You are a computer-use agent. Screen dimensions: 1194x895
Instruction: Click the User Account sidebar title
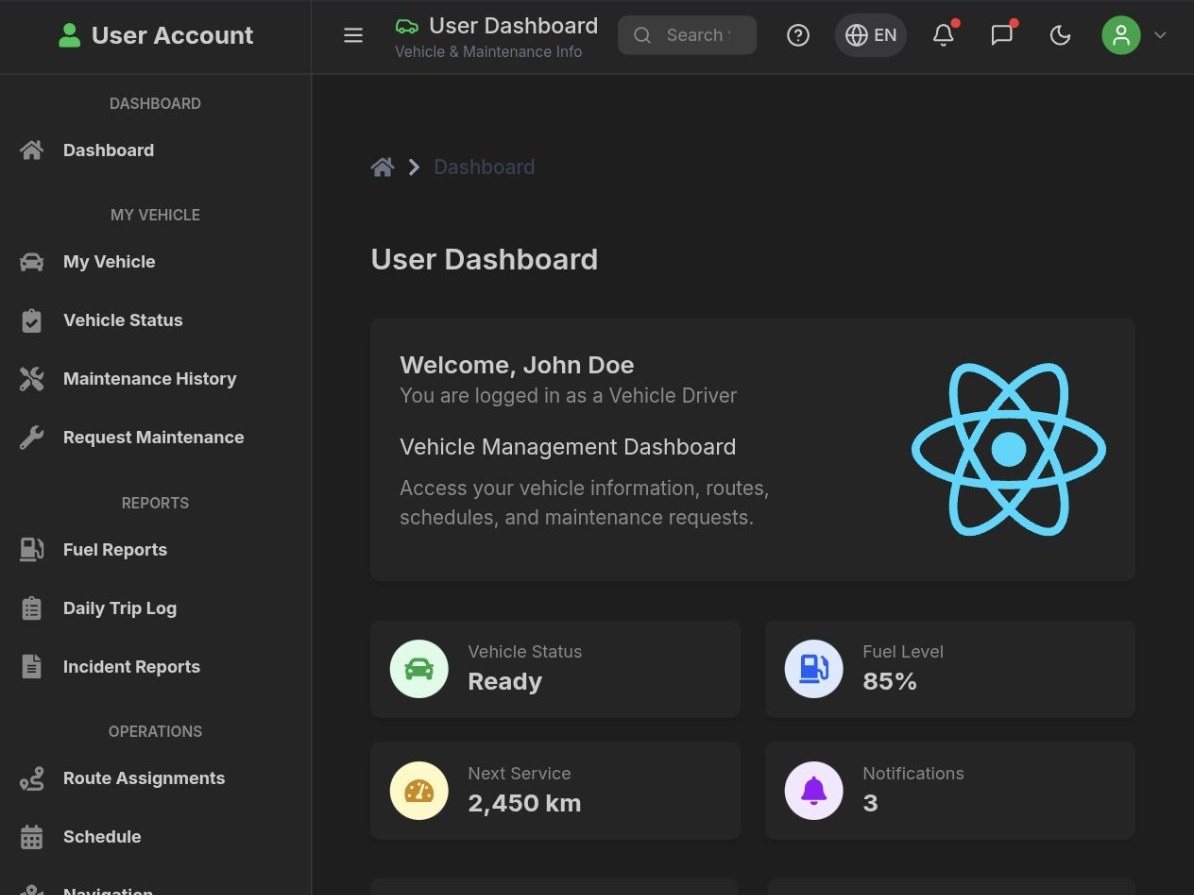pos(172,35)
